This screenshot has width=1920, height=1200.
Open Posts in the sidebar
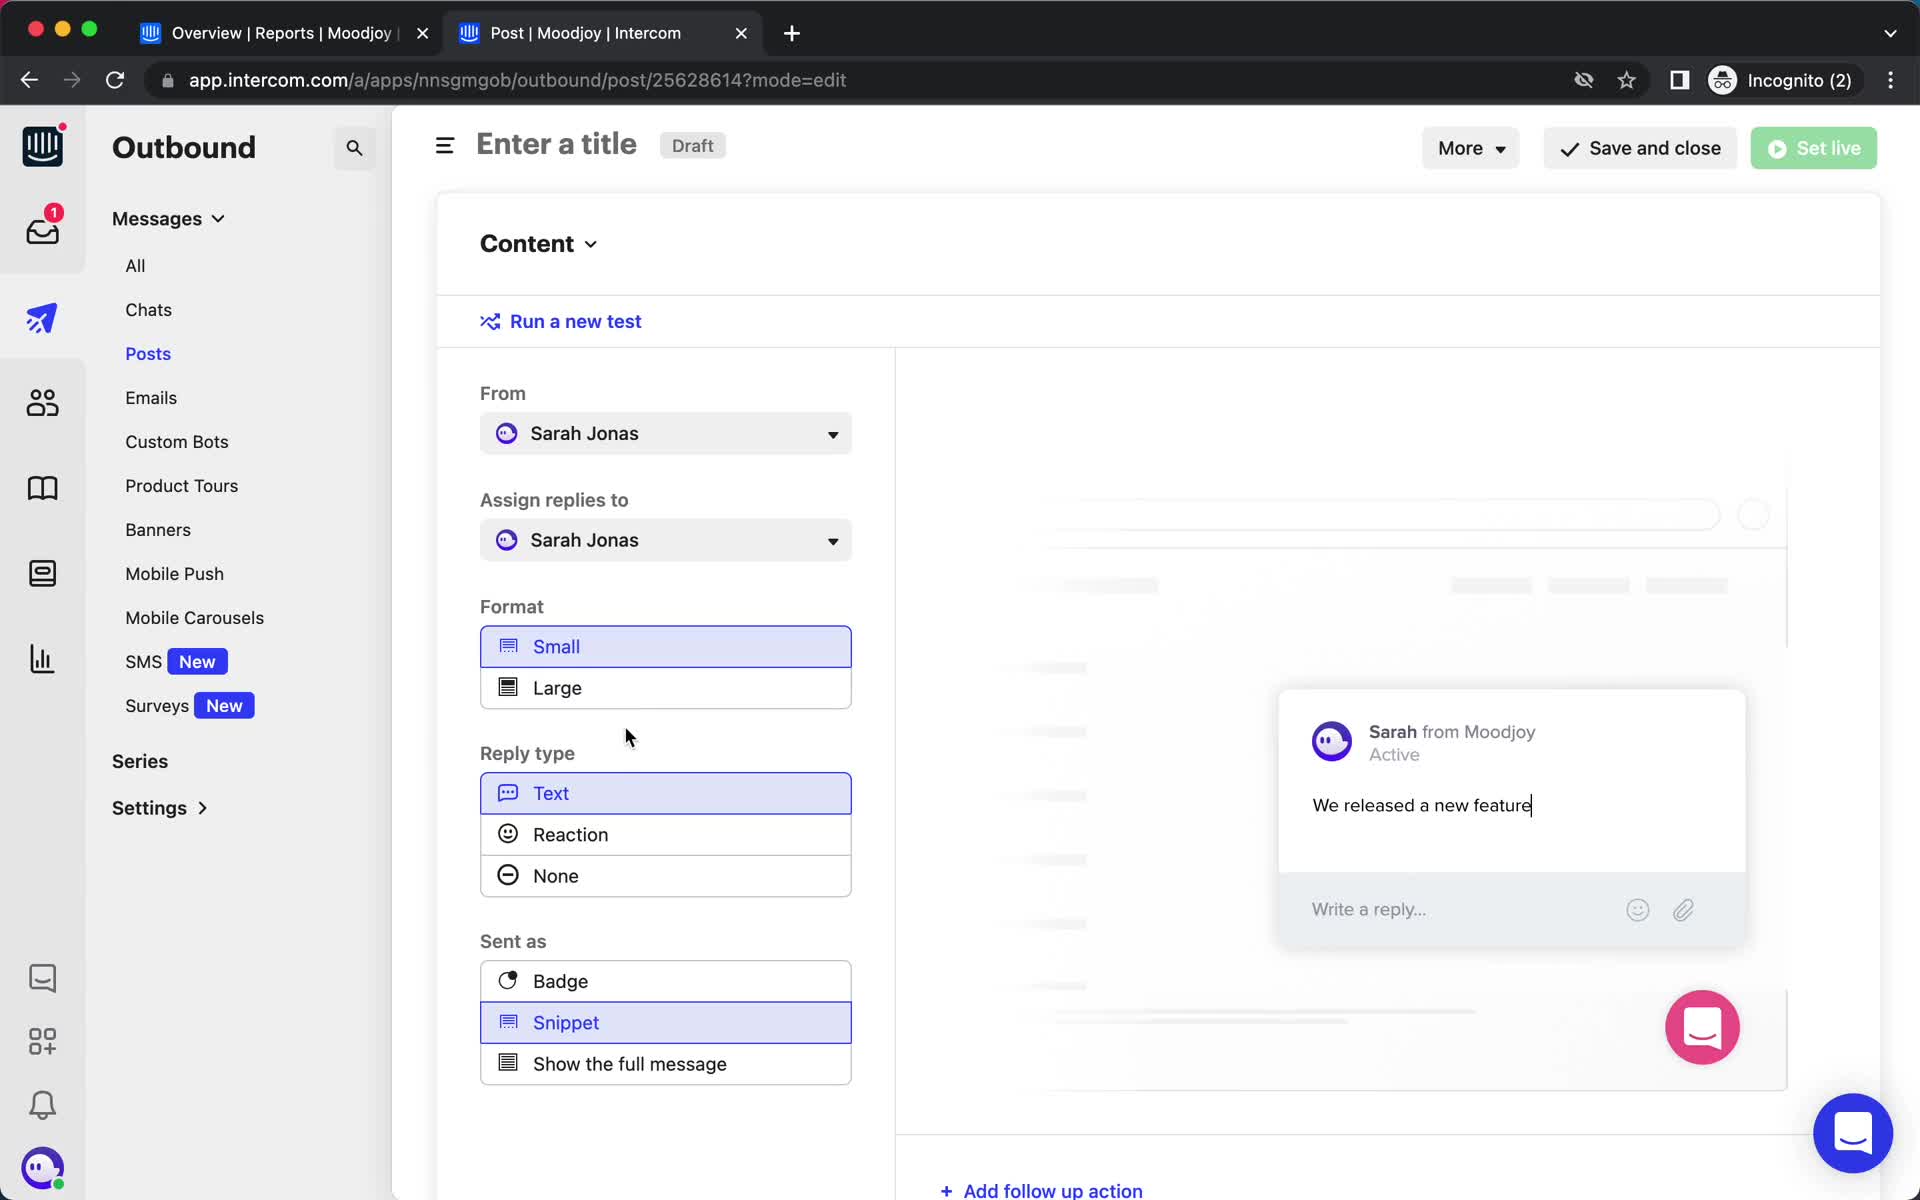pos(148,354)
